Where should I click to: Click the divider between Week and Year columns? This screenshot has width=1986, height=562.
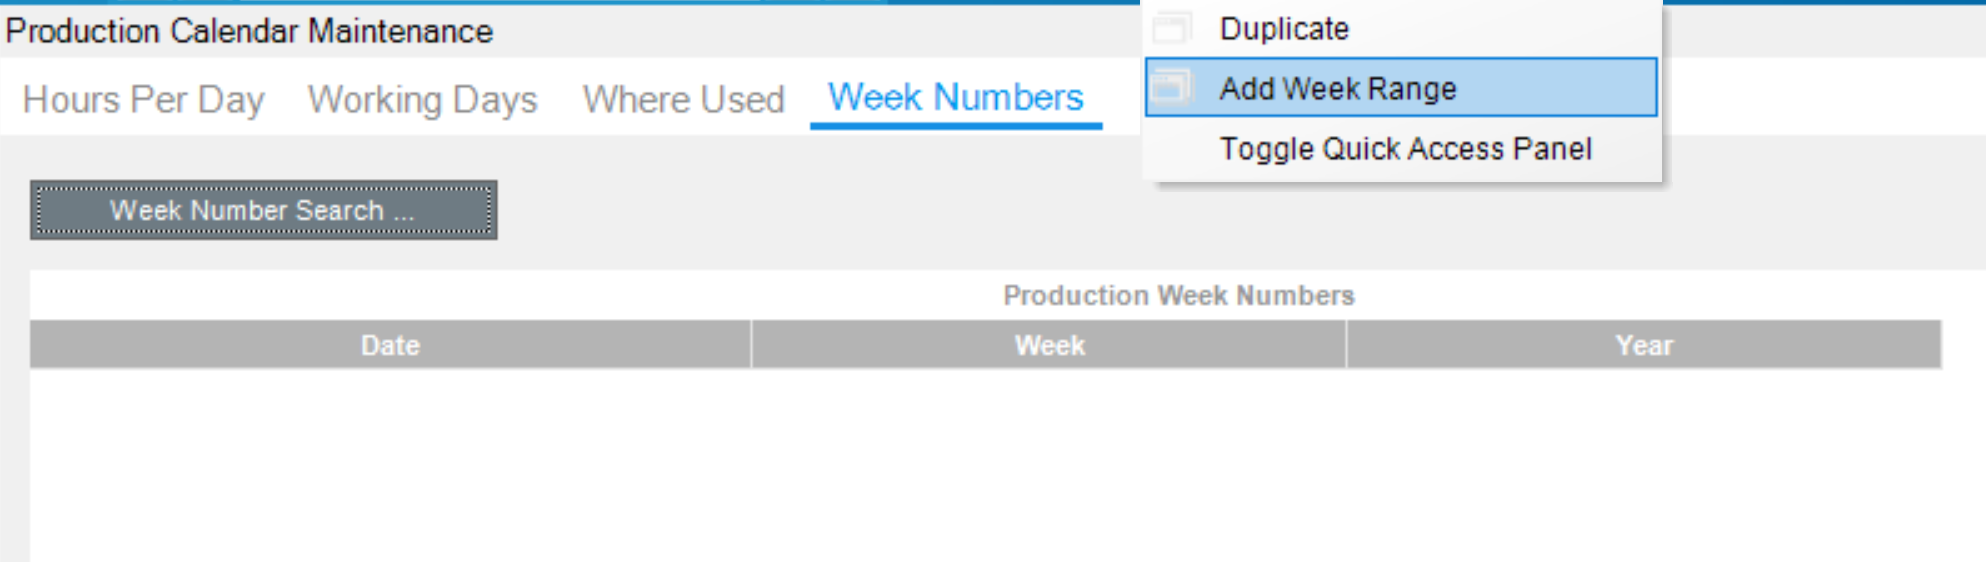pyautogui.click(x=1346, y=345)
